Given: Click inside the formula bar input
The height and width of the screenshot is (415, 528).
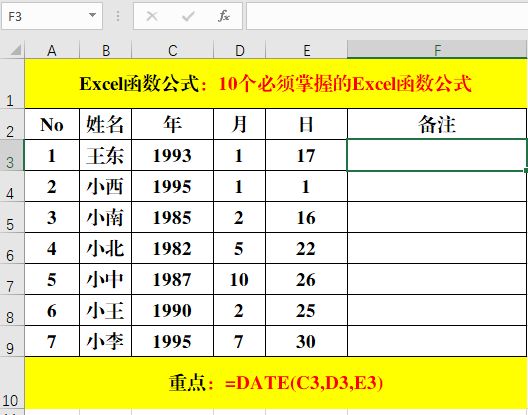Looking at the screenshot, I should click(x=387, y=16).
